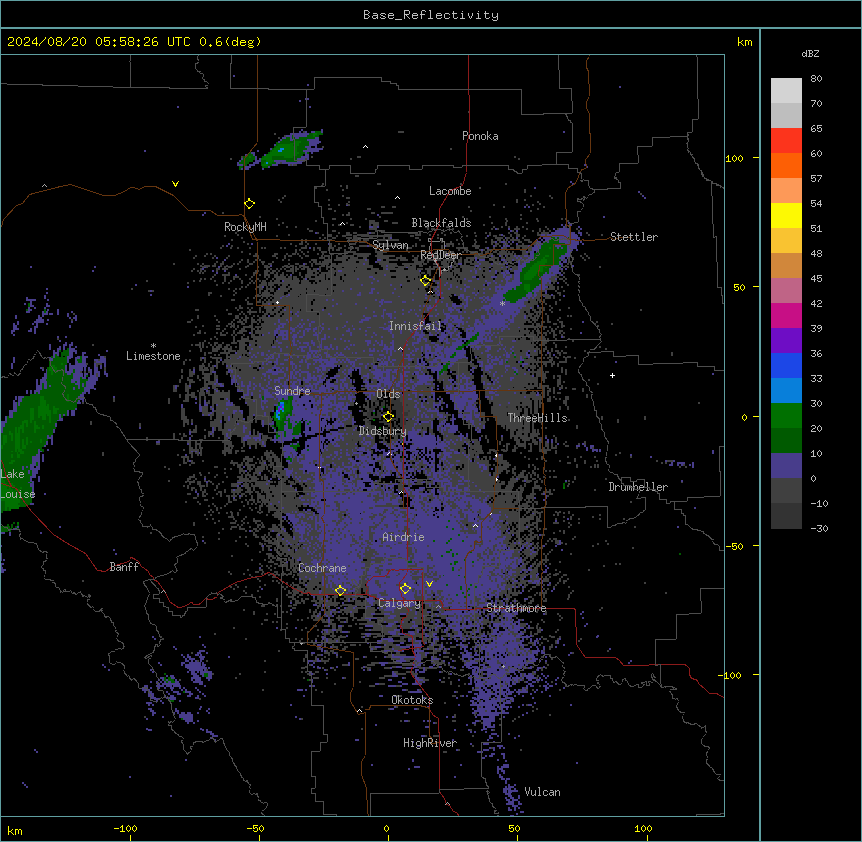Click the Ponoka city label
862x842 pixels.
(480, 136)
